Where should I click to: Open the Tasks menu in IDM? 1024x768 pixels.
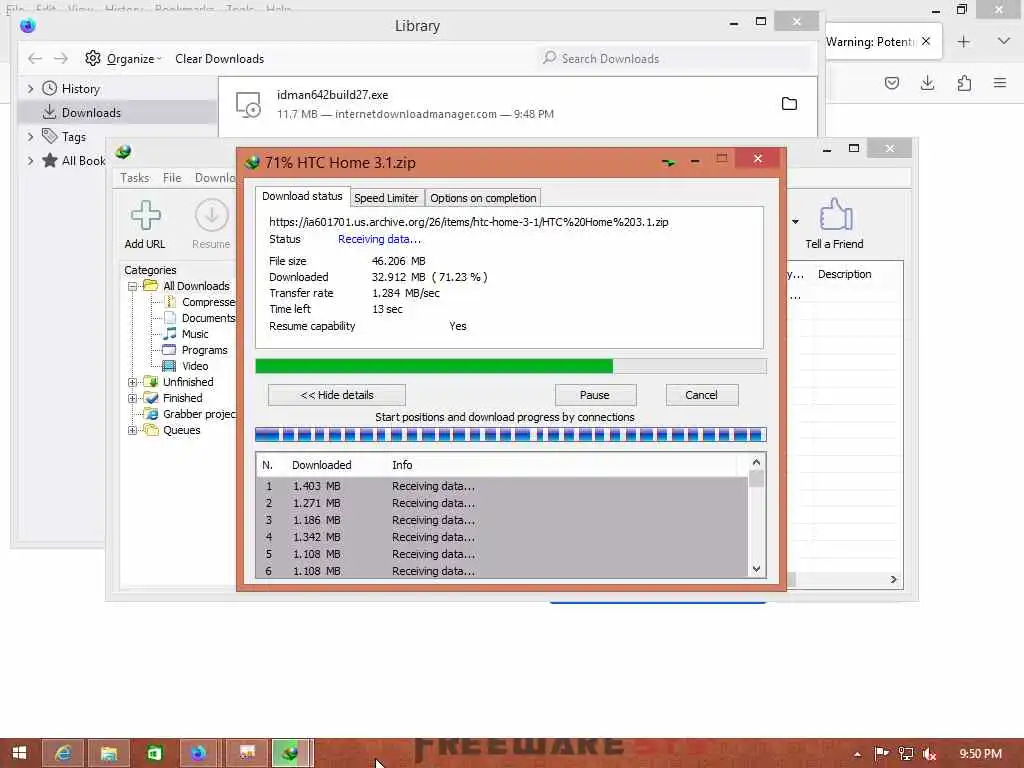point(135,178)
